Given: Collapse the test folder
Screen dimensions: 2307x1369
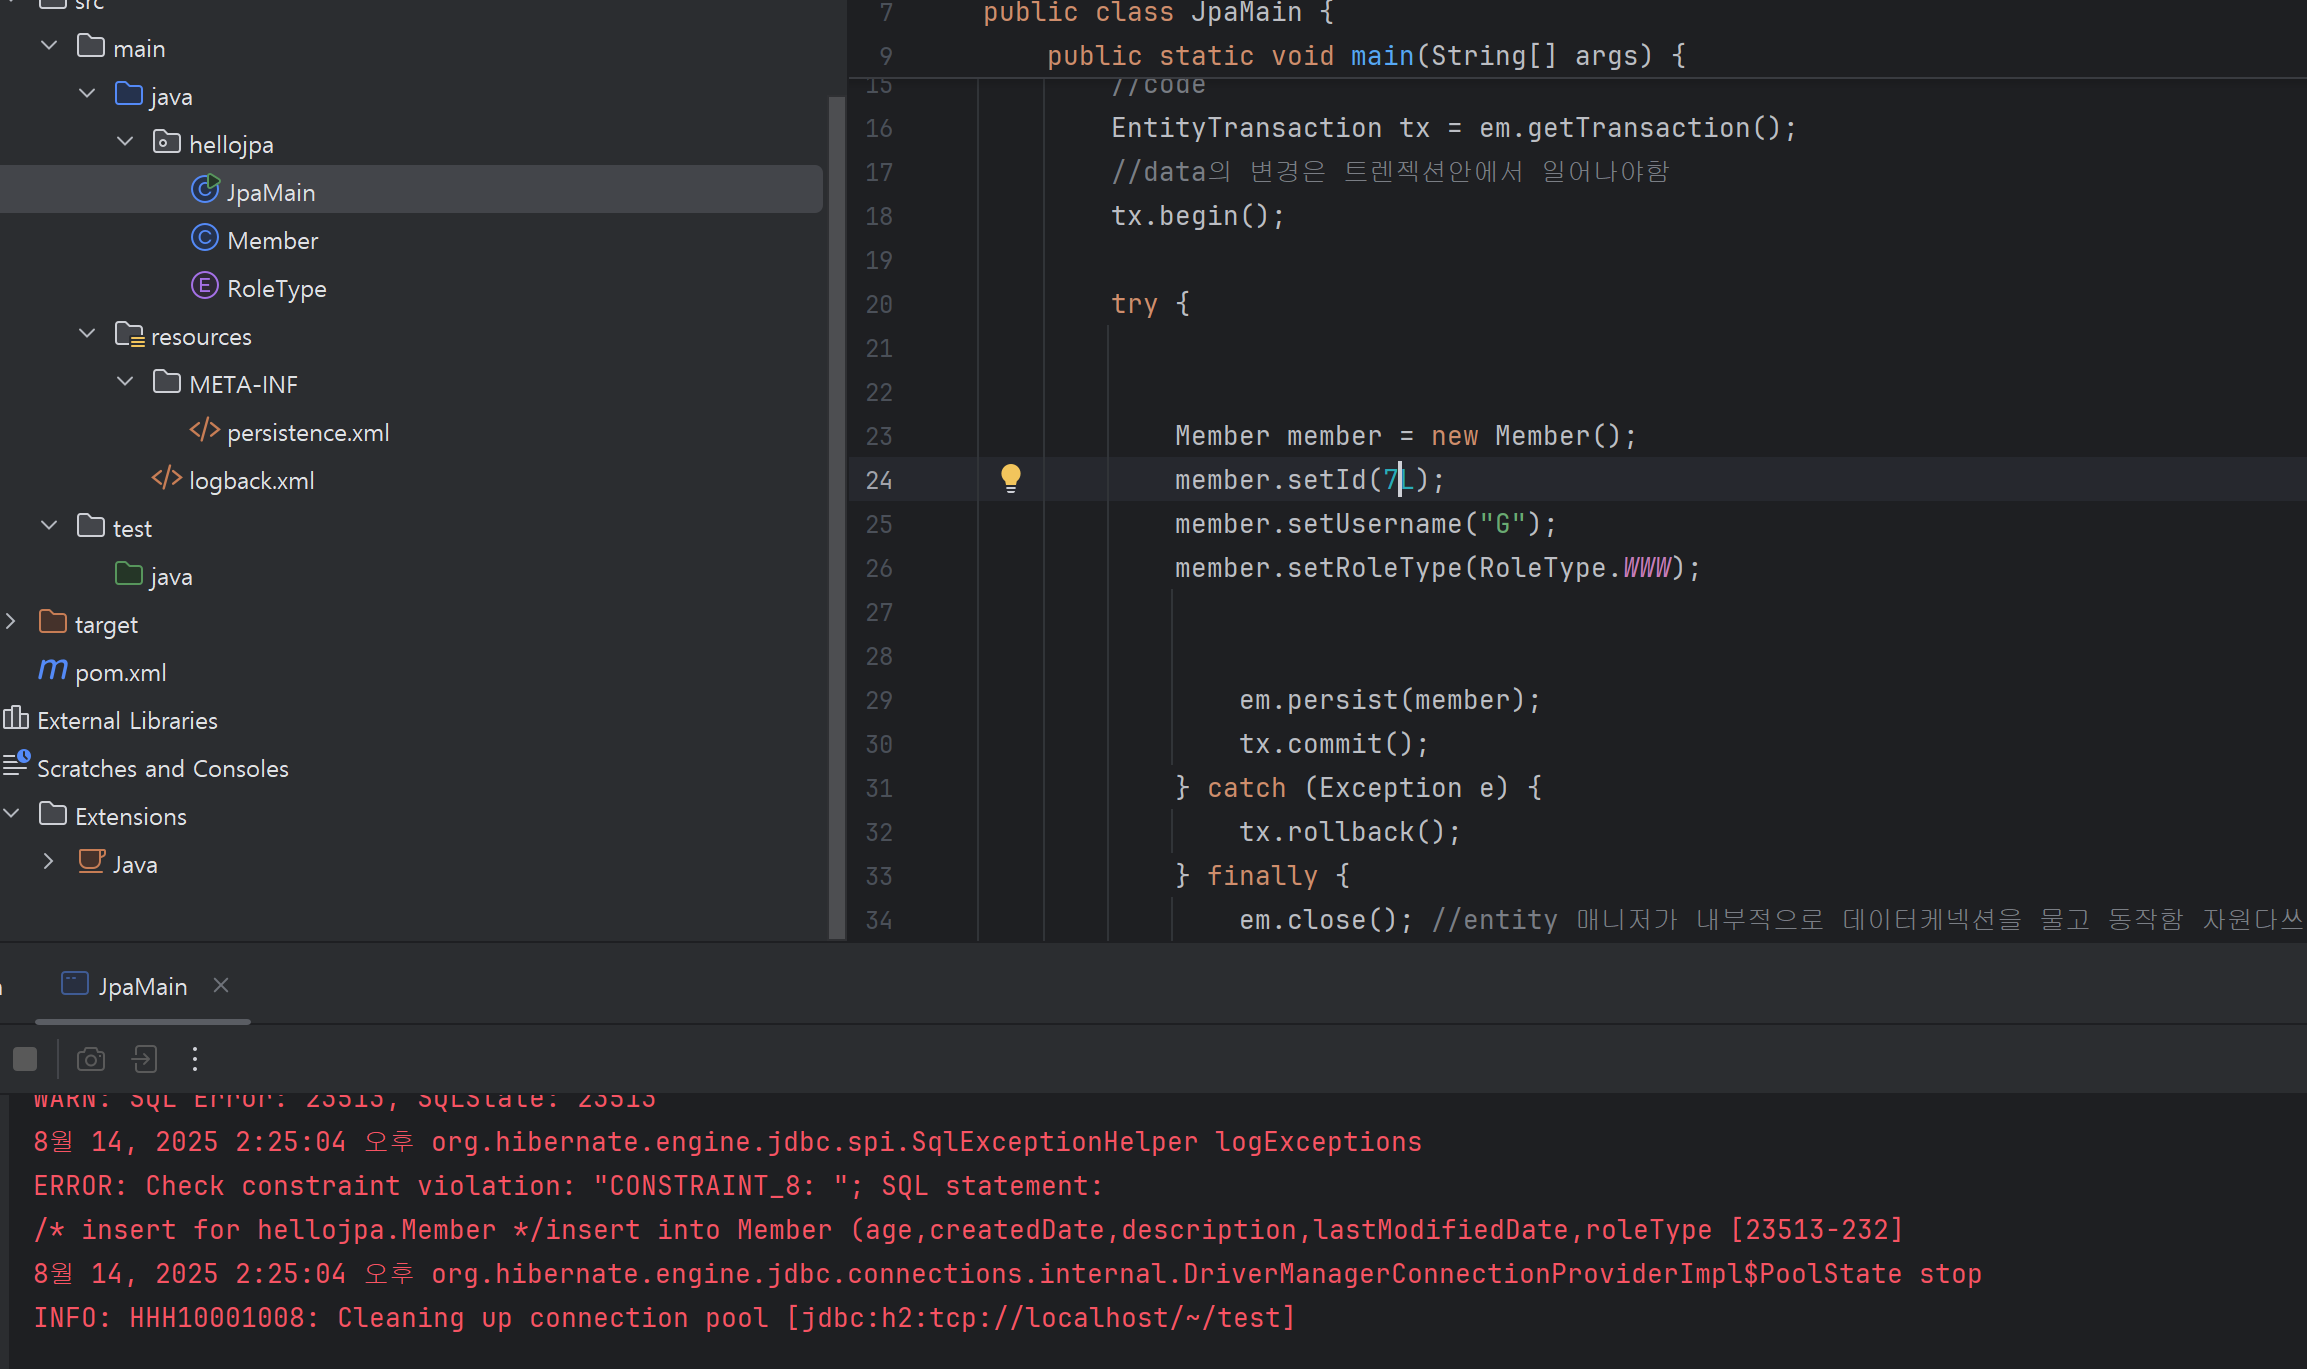Looking at the screenshot, I should coord(49,526).
